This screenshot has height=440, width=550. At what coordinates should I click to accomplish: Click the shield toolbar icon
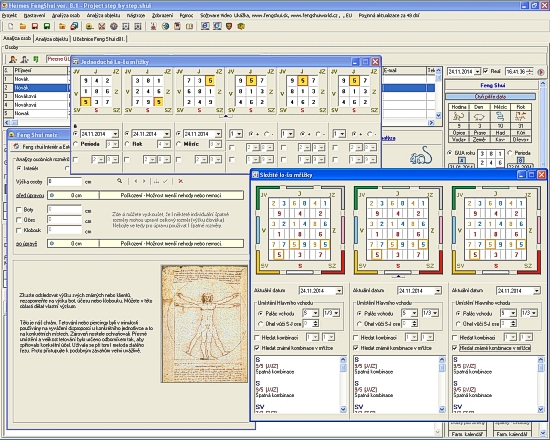click(x=229, y=26)
